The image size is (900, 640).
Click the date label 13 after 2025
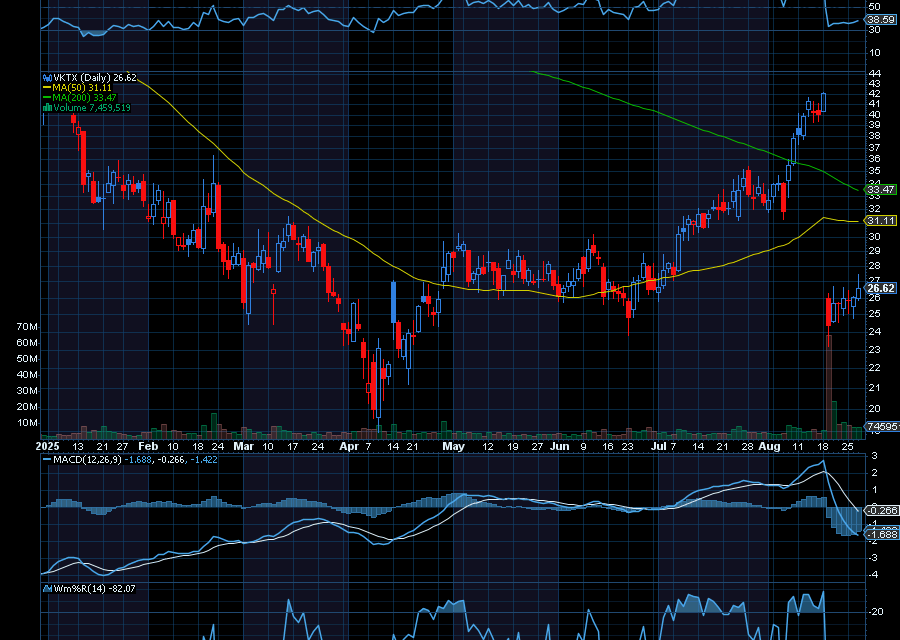[x=77, y=447]
